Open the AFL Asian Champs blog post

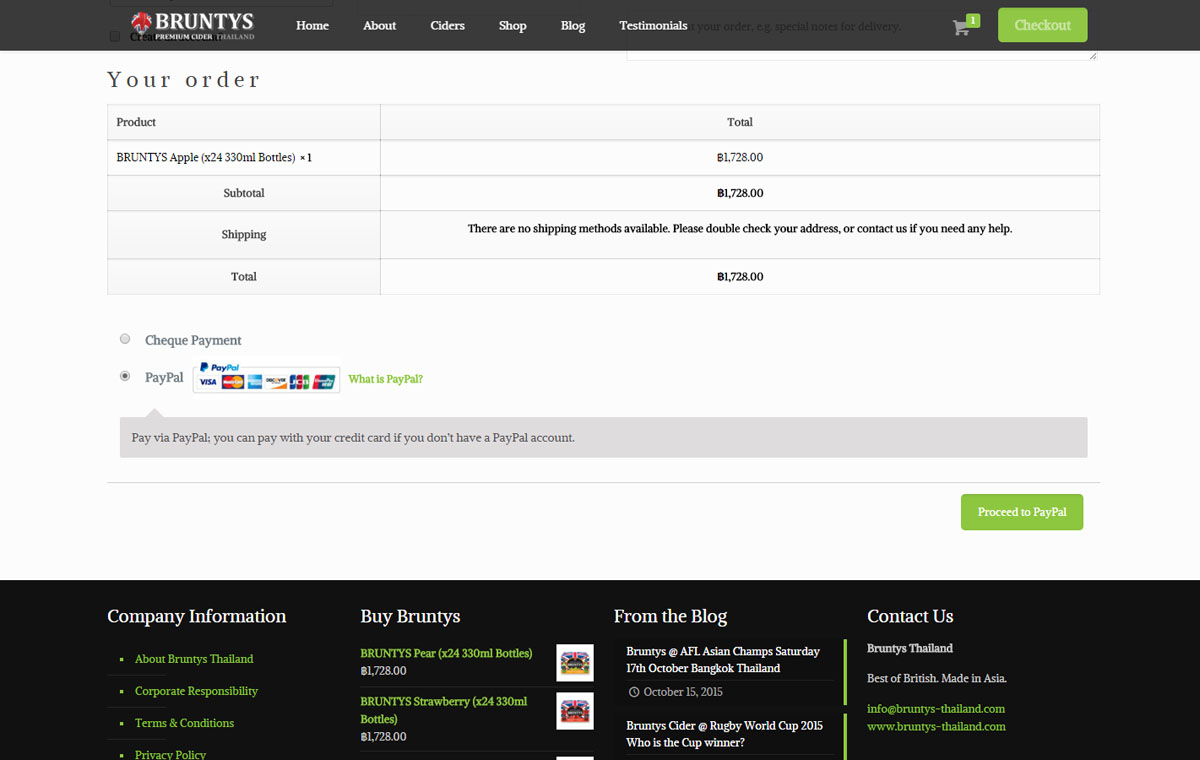coord(722,659)
